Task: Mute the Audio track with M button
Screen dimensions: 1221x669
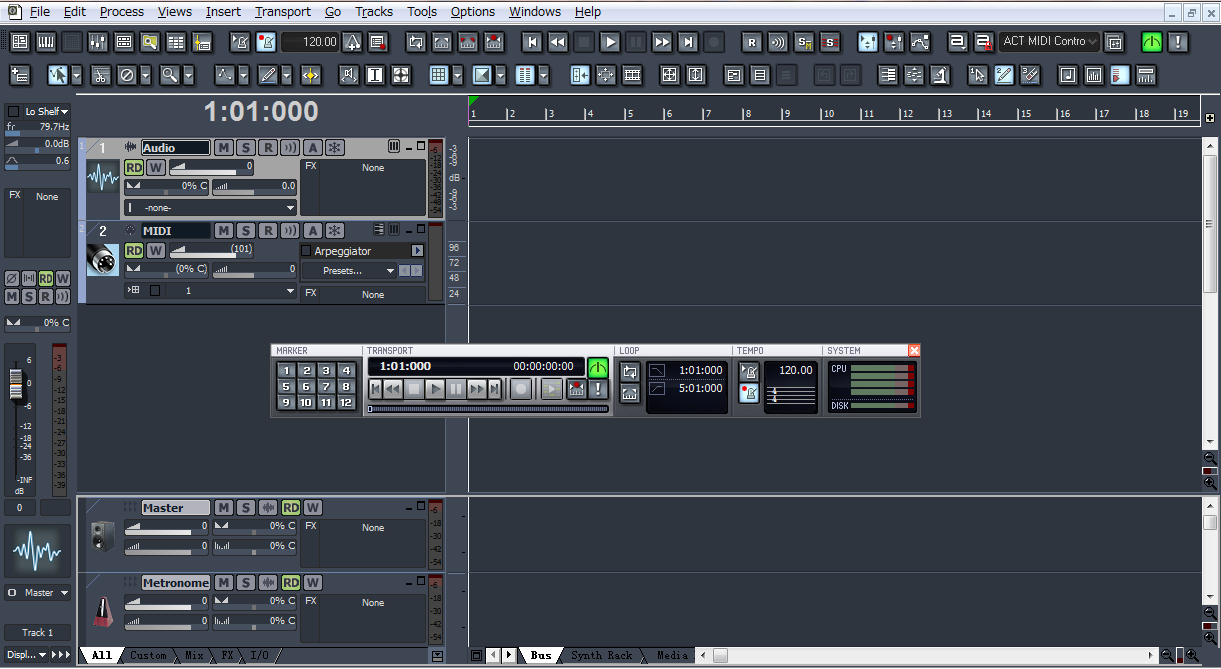Action: point(224,148)
